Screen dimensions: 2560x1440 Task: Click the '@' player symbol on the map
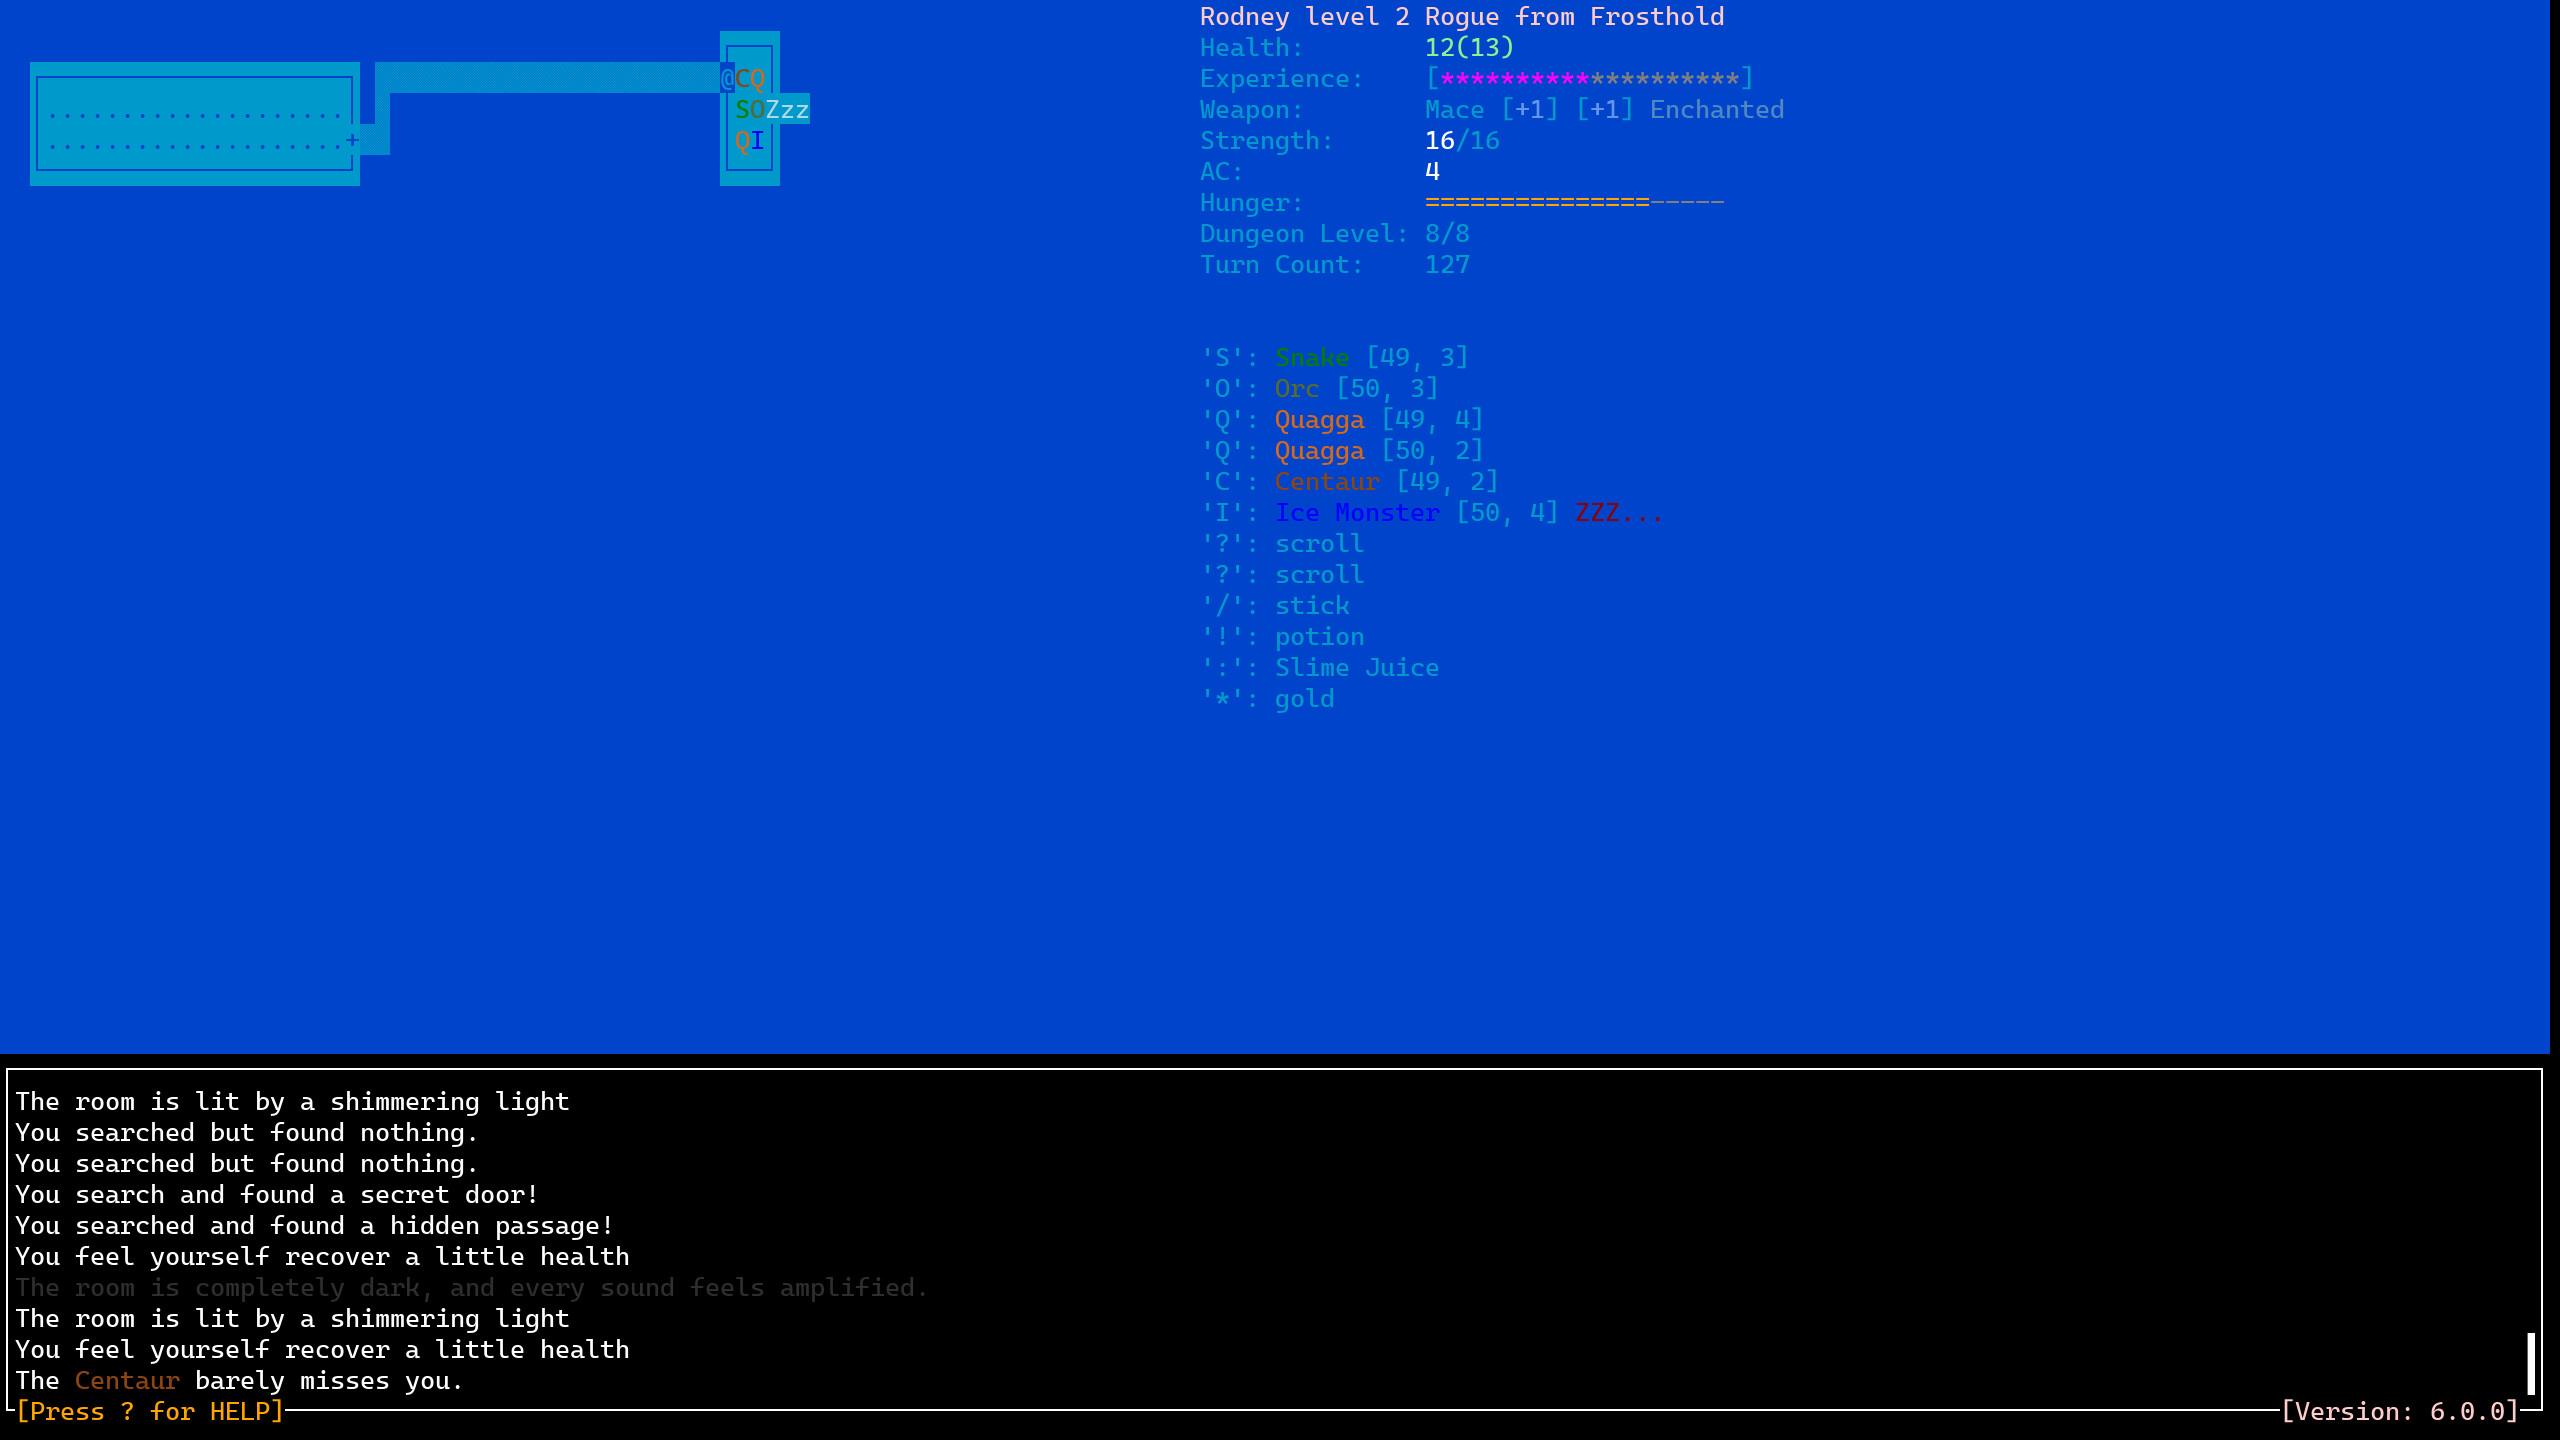pos(727,76)
